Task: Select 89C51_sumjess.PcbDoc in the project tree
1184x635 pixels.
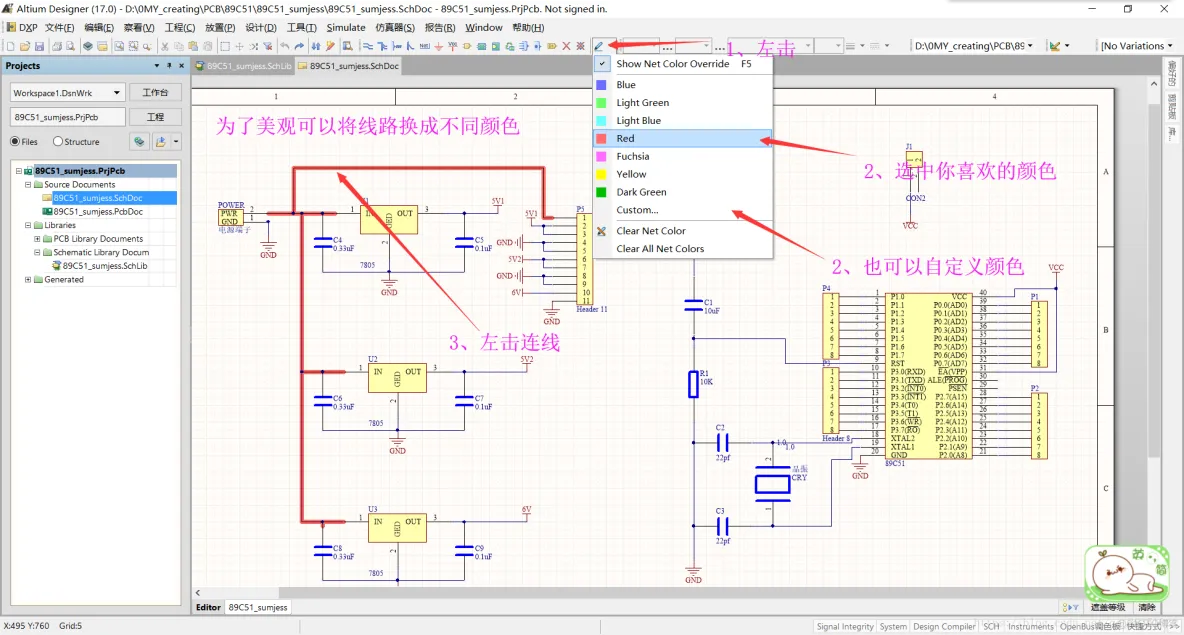Action: [97, 211]
